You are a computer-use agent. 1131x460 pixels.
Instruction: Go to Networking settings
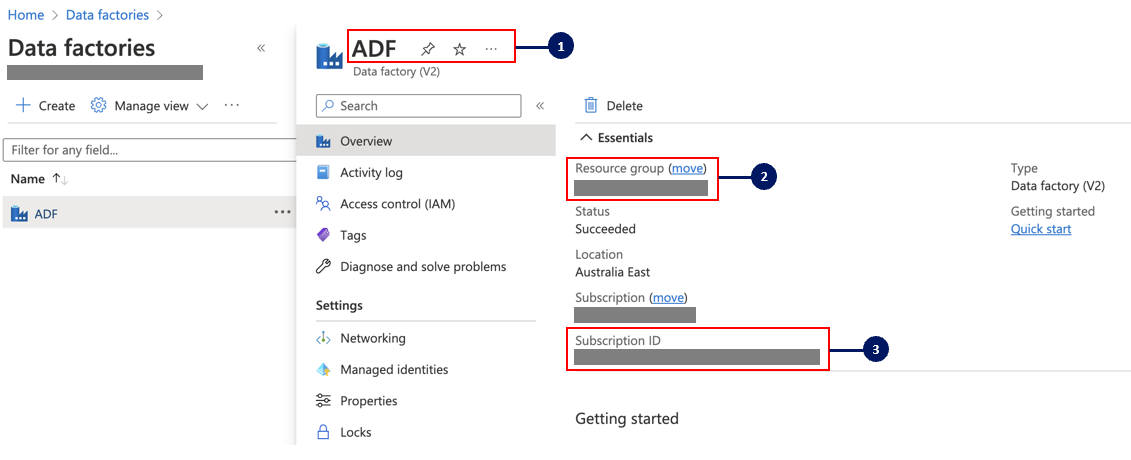click(372, 338)
